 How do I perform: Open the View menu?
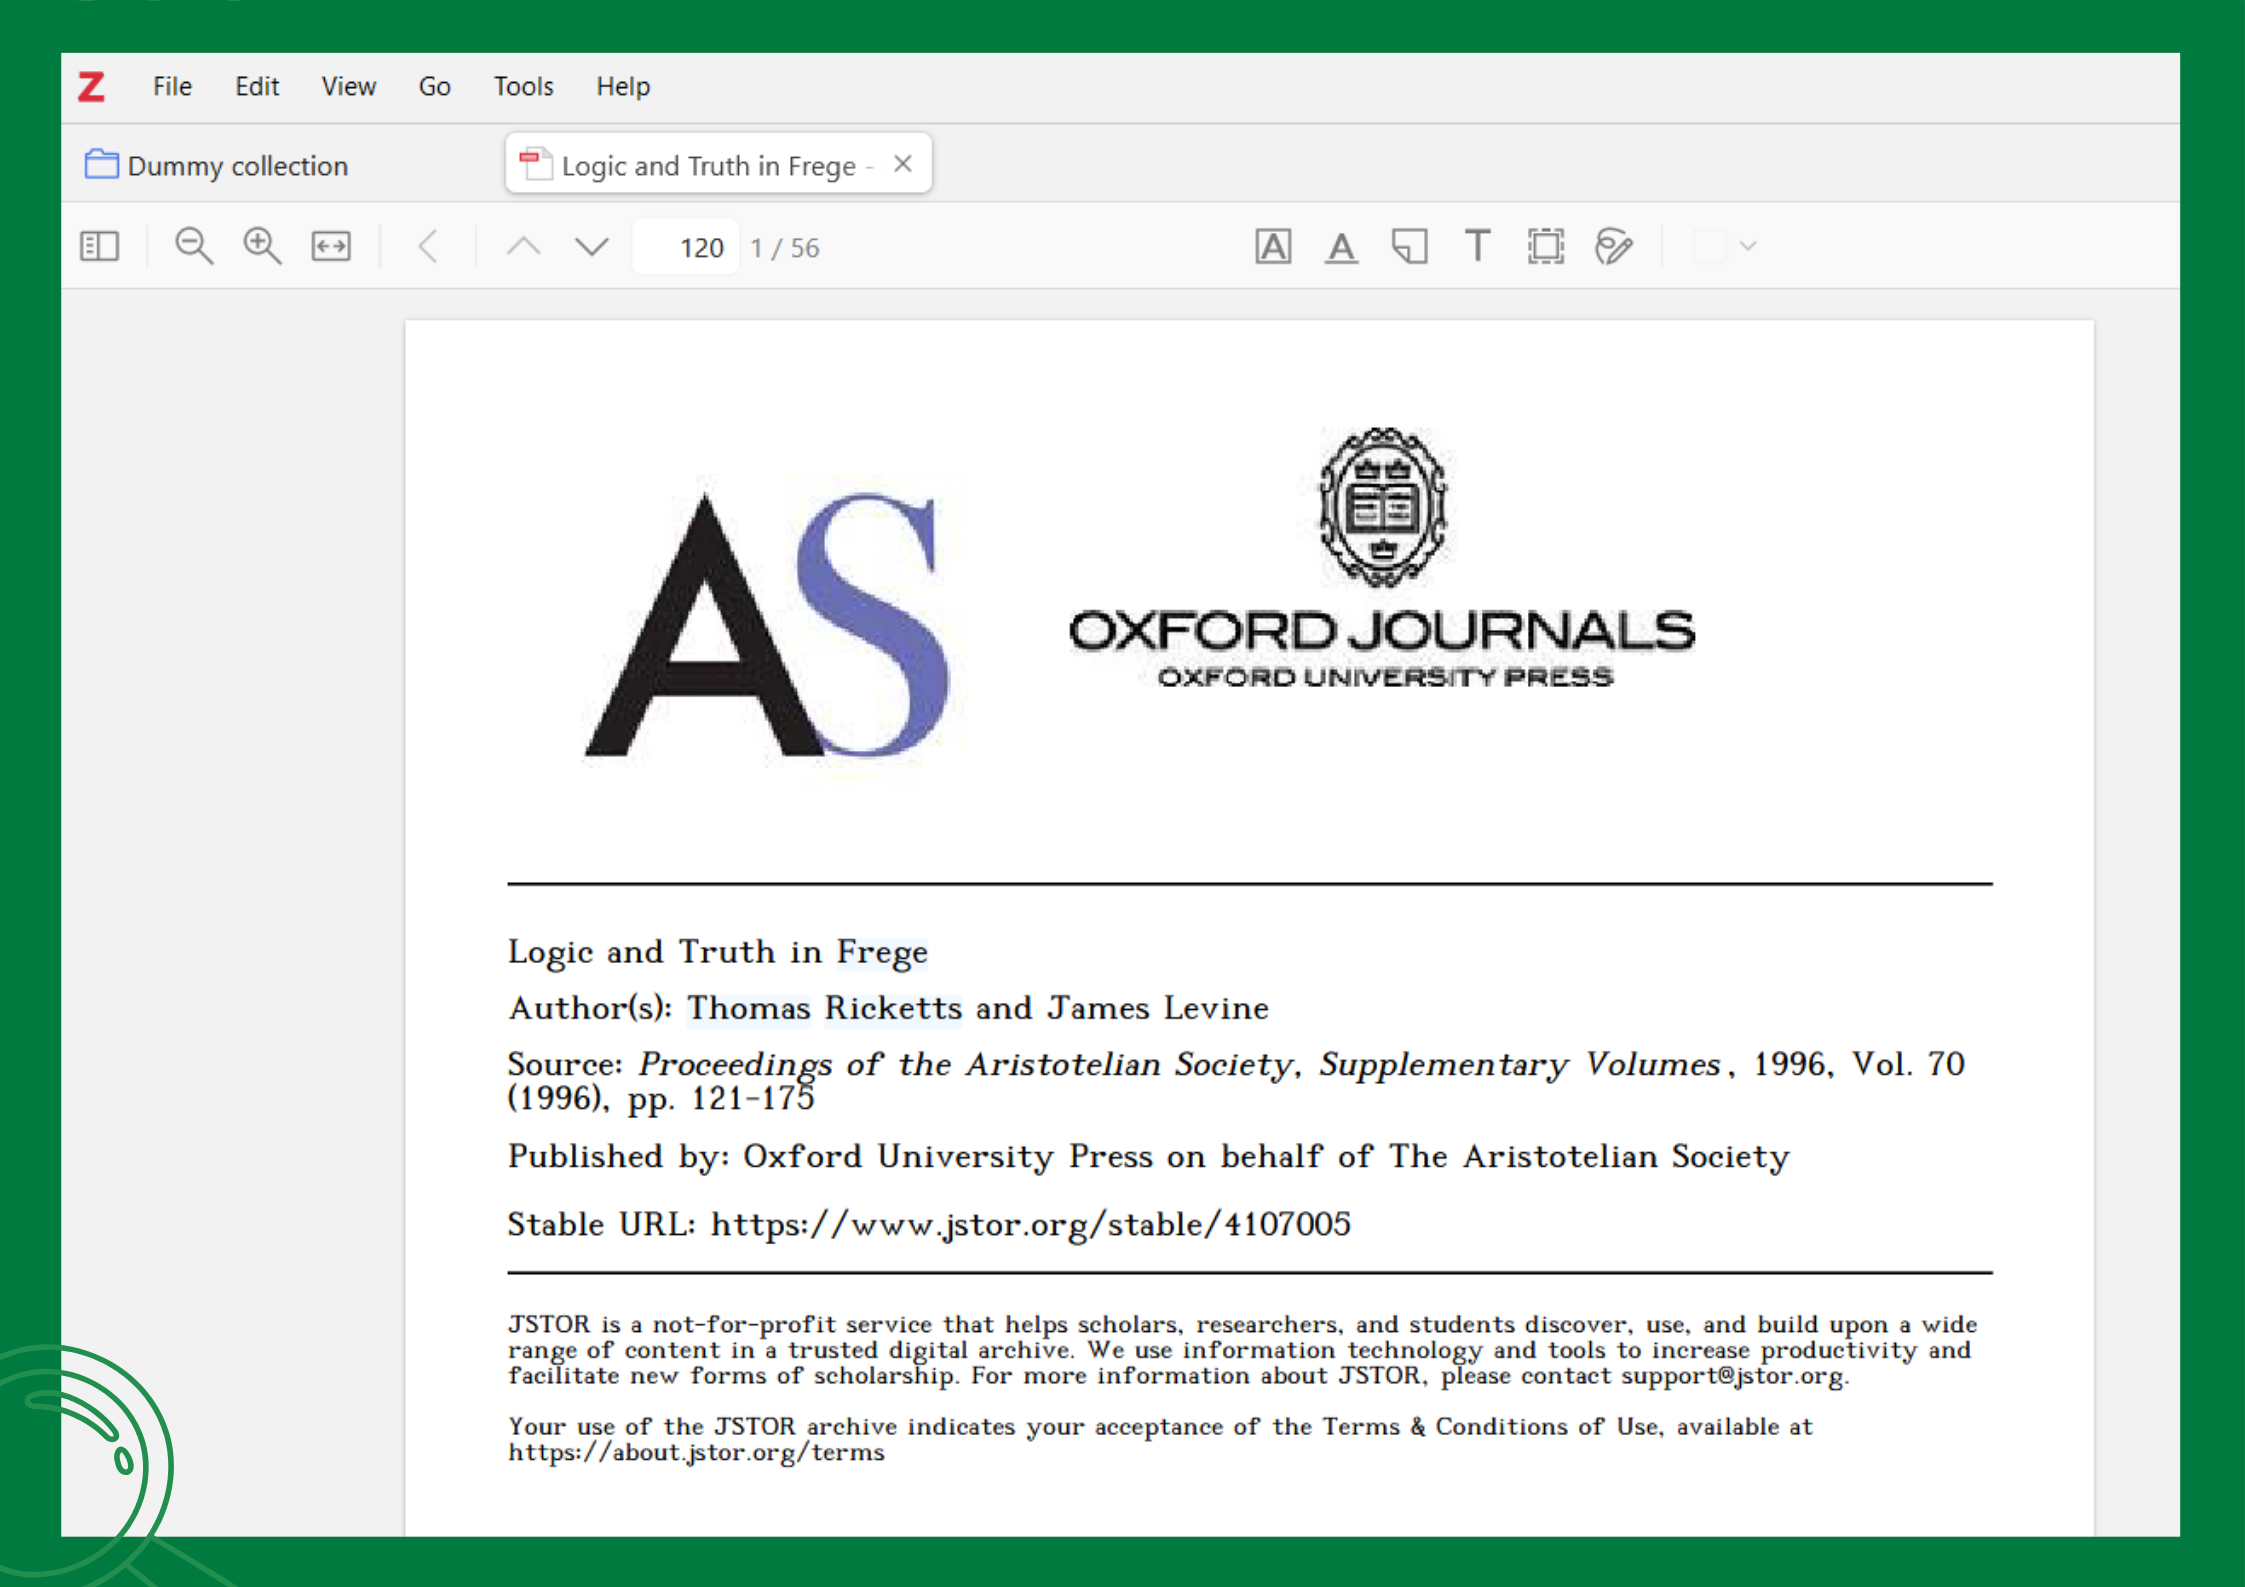(x=349, y=87)
